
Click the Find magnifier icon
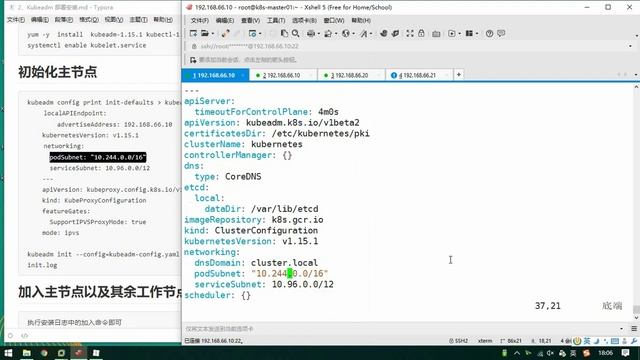(x=296, y=33)
